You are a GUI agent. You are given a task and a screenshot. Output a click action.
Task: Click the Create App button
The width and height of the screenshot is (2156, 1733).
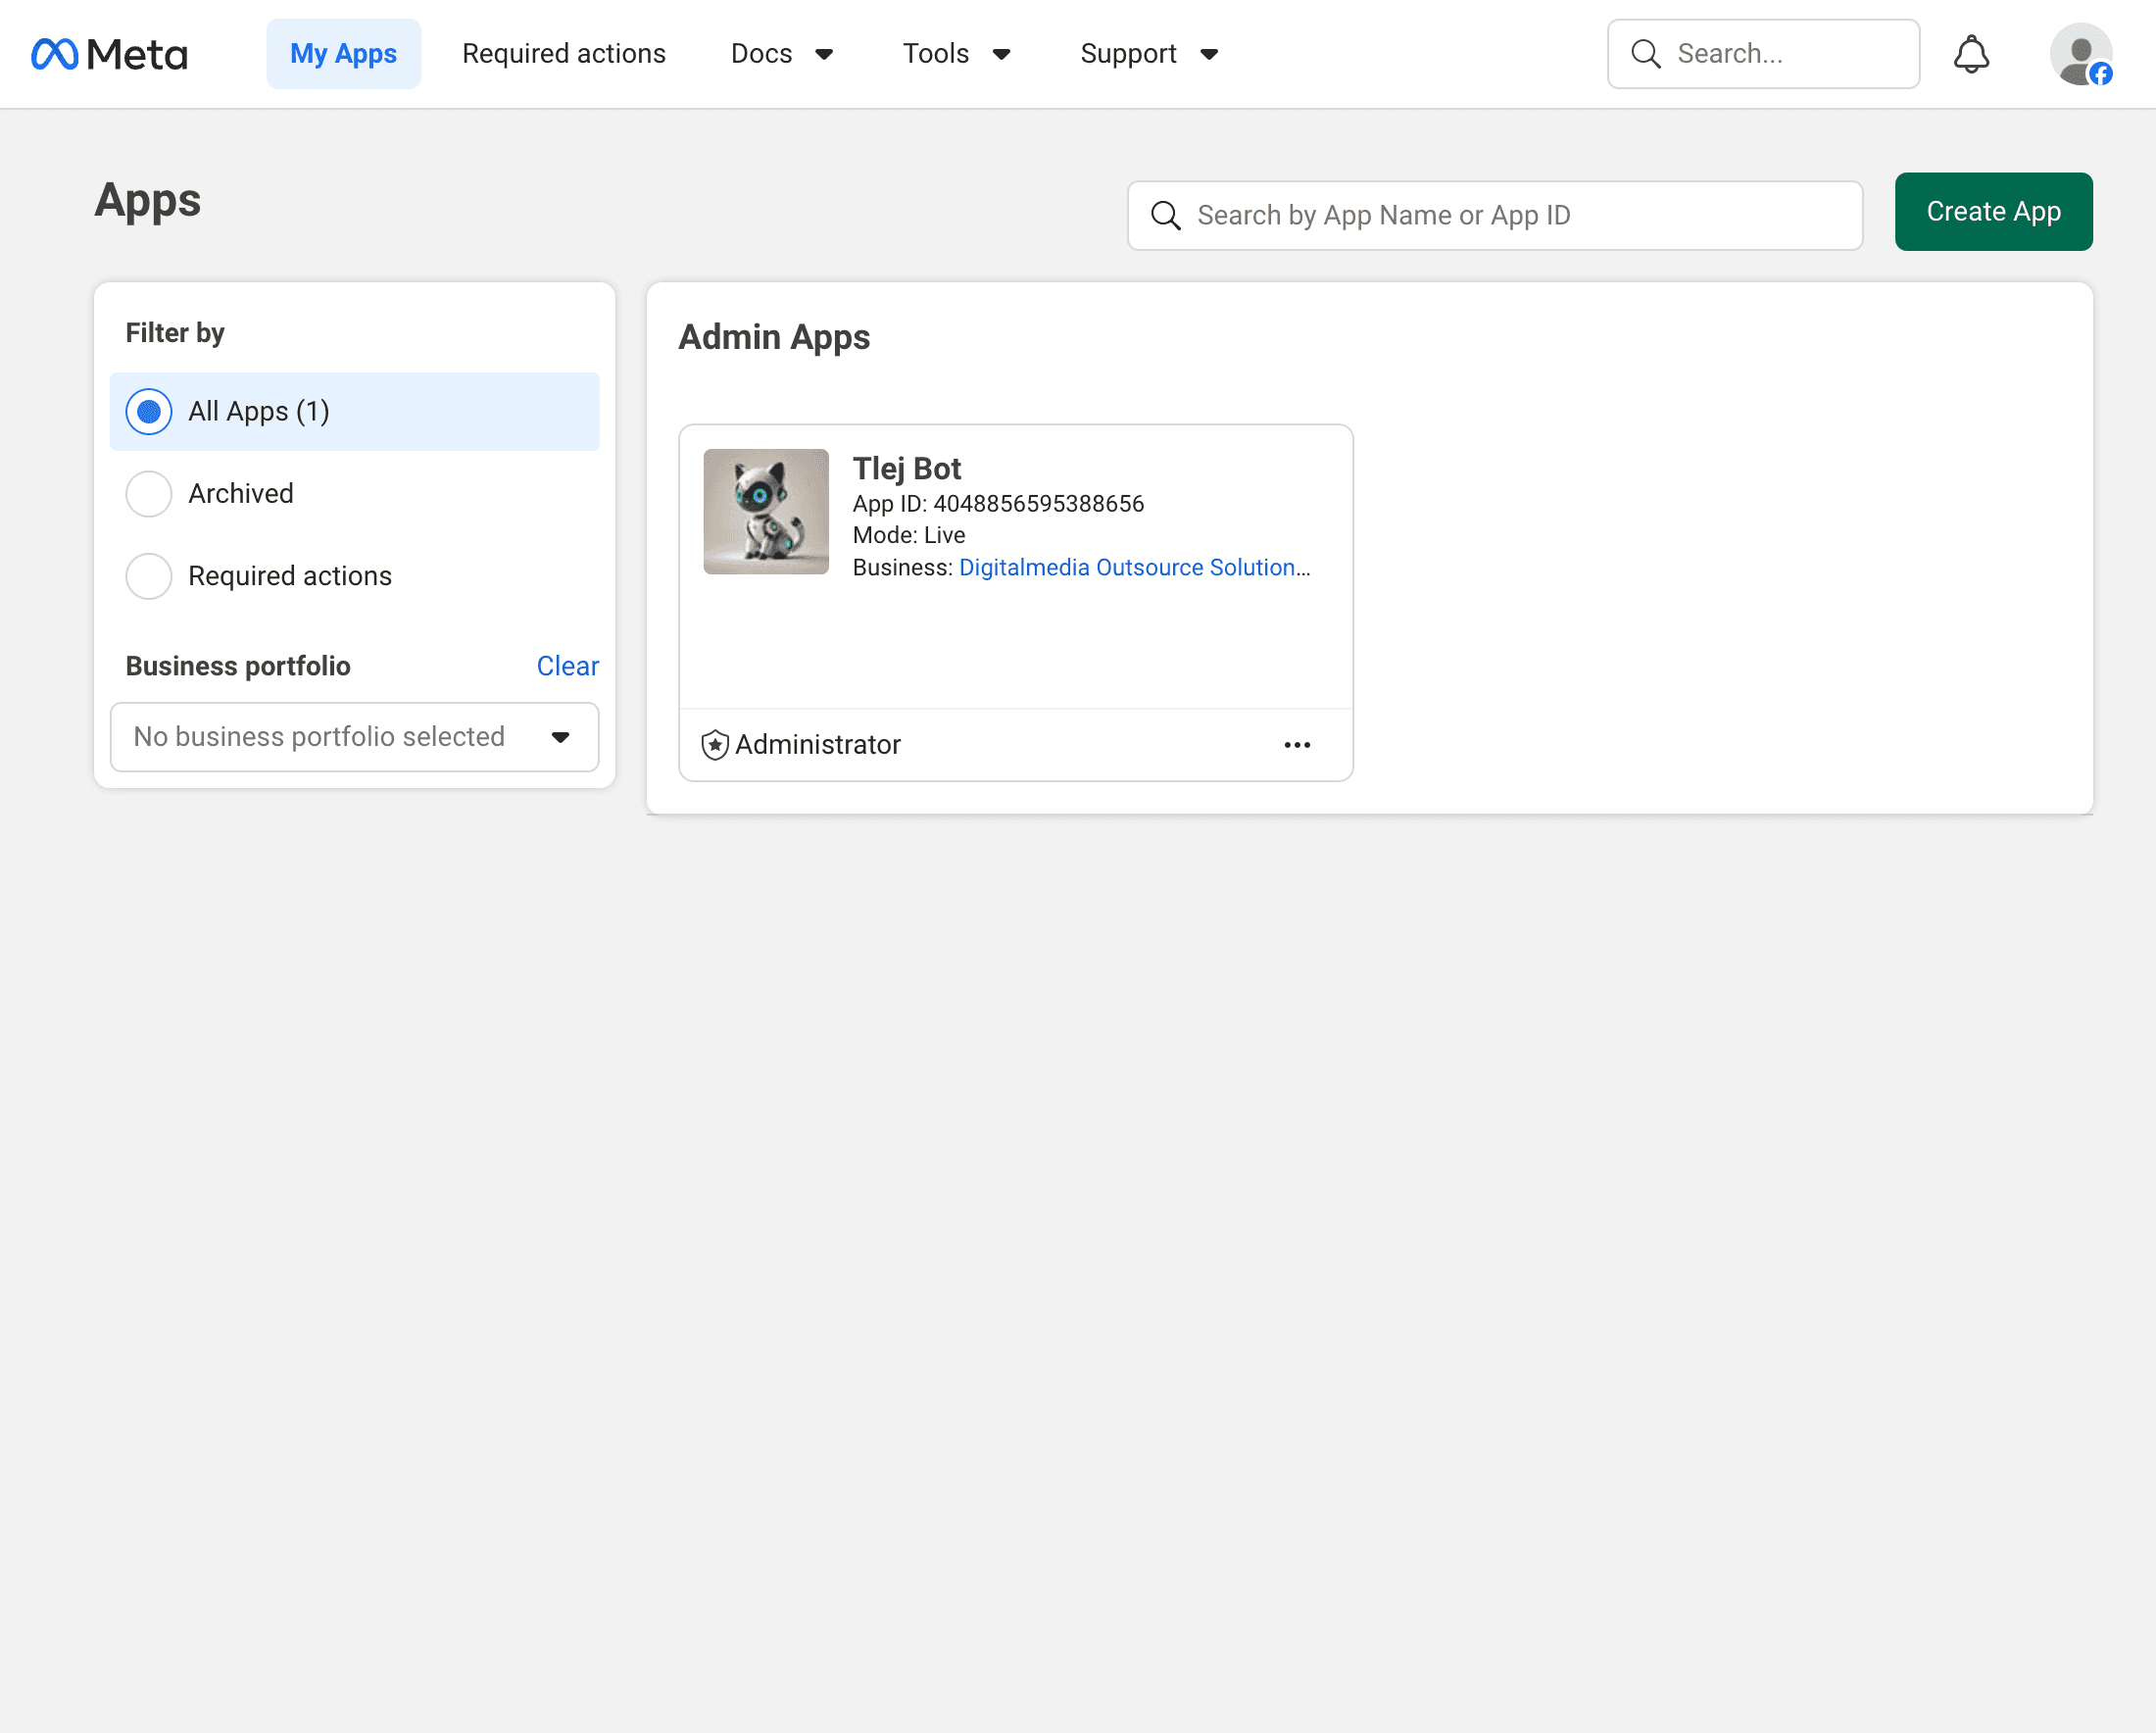1993,212
